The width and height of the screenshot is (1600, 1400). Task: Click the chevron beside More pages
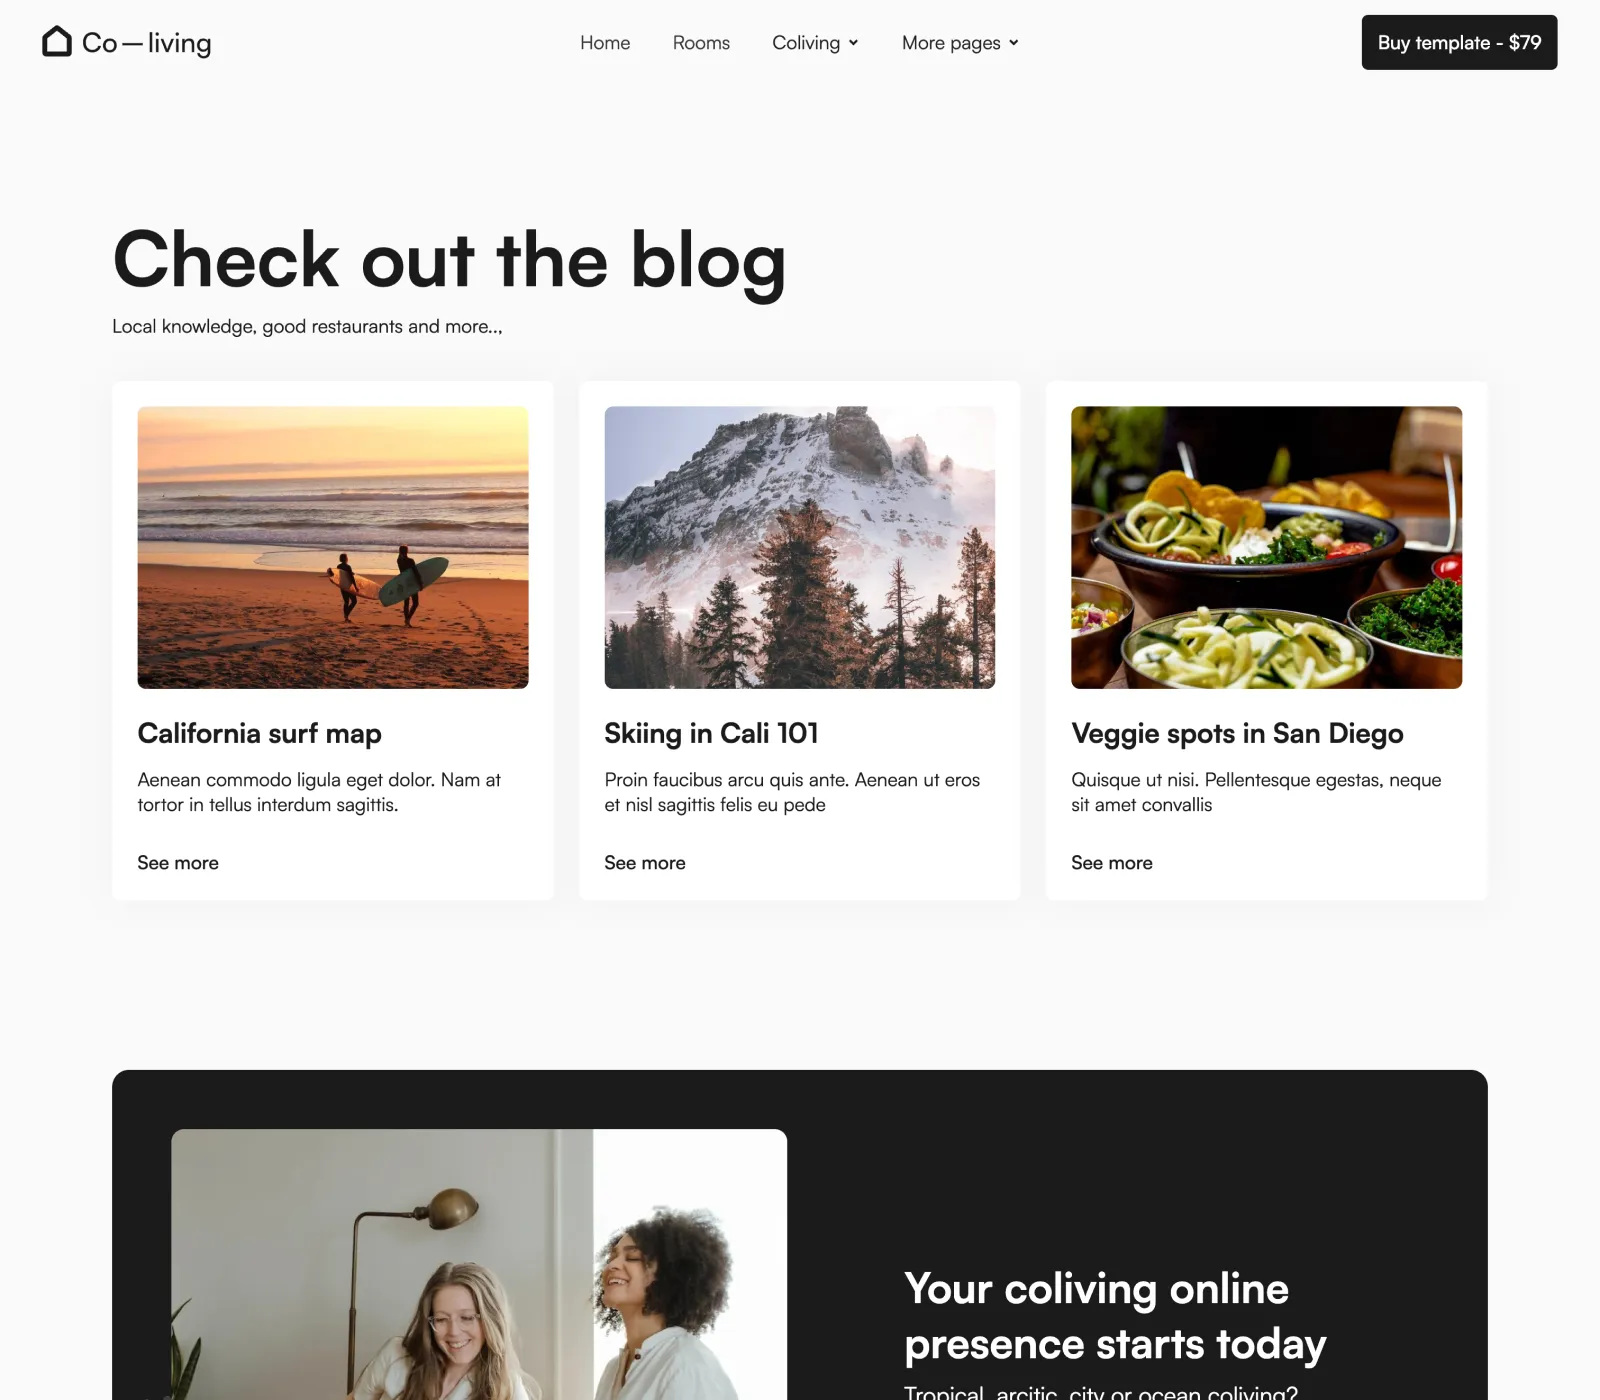(x=1013, y=43)
